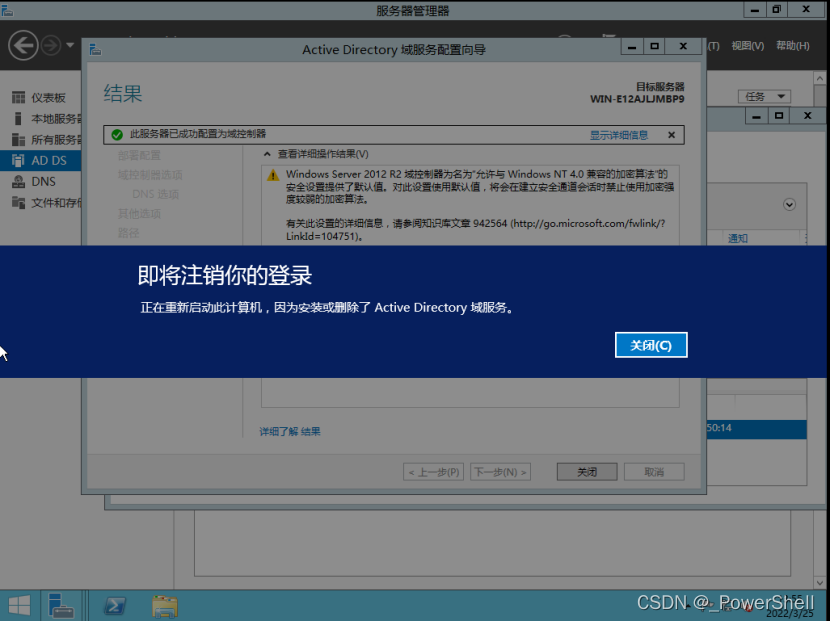Image resolution: width=830 pixels, height=622 pixels.
Task: Expand the circled chevron in the background panel
Action: click(x=789, y=204)
